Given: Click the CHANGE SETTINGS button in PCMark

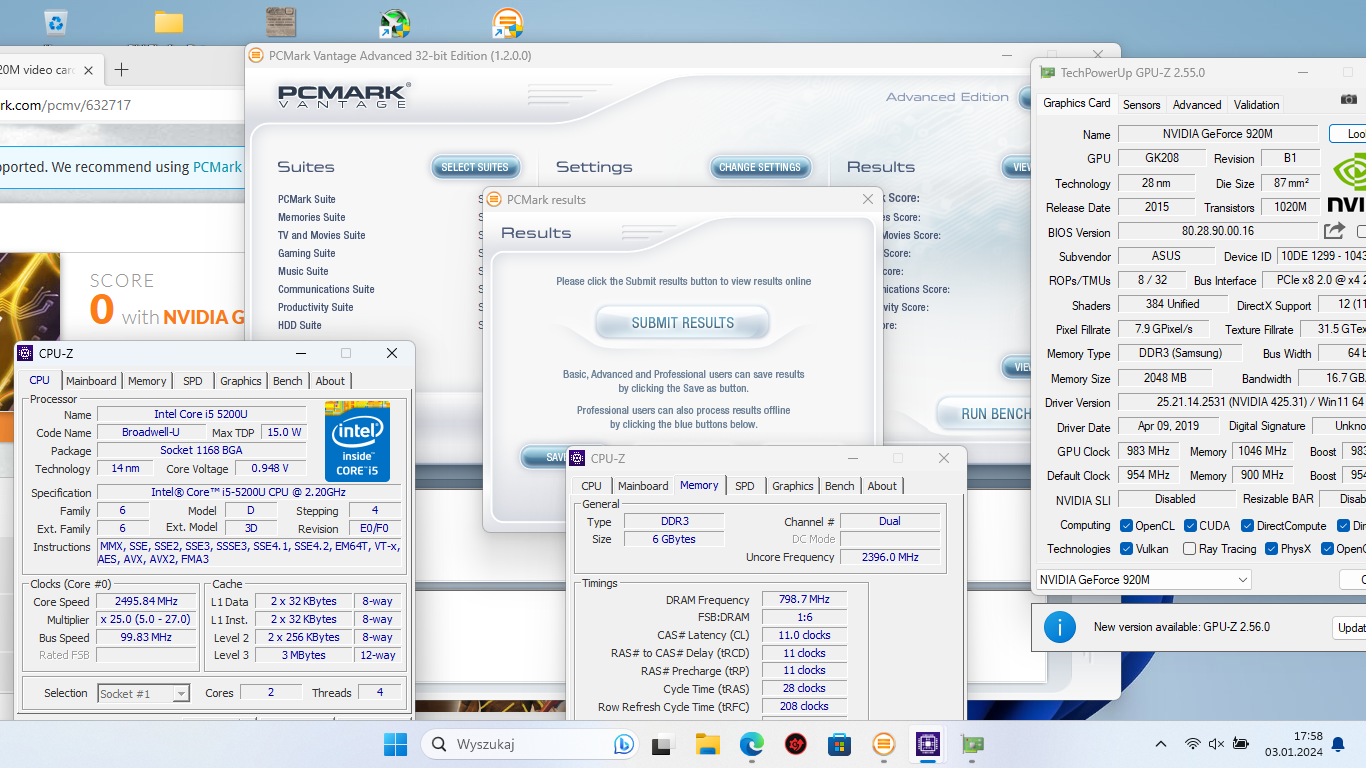Looking at the screenshot, I should (760, 167).
